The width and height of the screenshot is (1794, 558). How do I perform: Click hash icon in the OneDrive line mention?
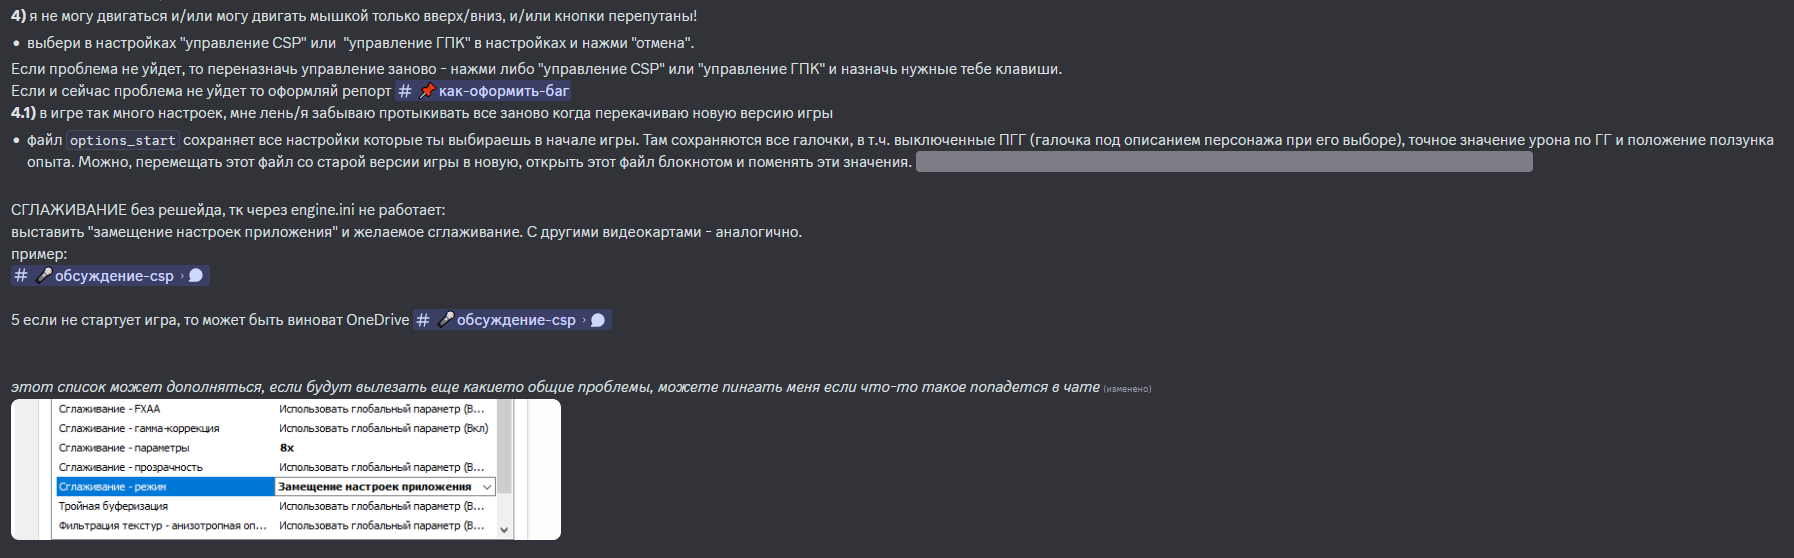coord(423,320)
